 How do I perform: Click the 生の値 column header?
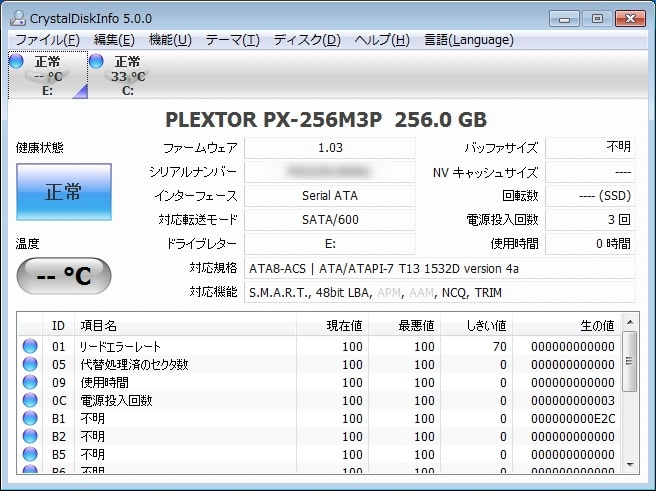(597, 325)
